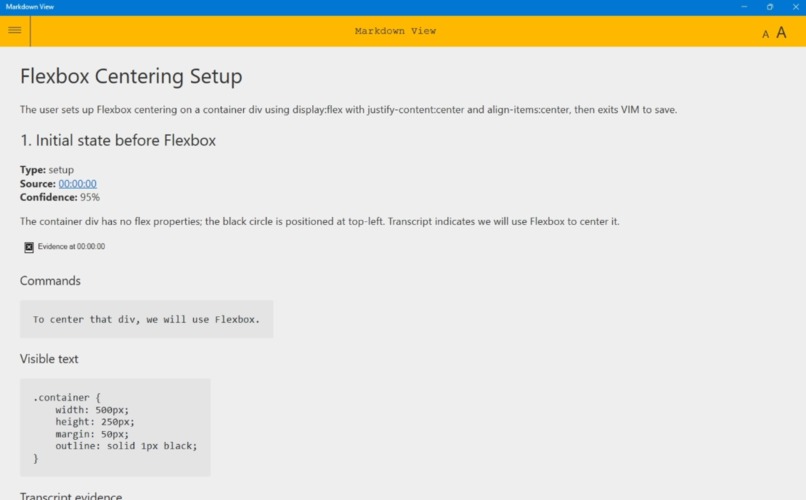Restore down the Markdown View window
Screen dimensions: 806x500
[770, 7]
